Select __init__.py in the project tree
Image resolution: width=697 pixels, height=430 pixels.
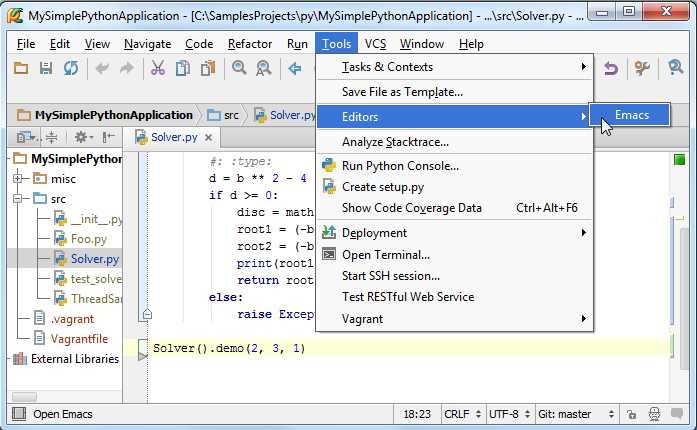coord(88,219)
